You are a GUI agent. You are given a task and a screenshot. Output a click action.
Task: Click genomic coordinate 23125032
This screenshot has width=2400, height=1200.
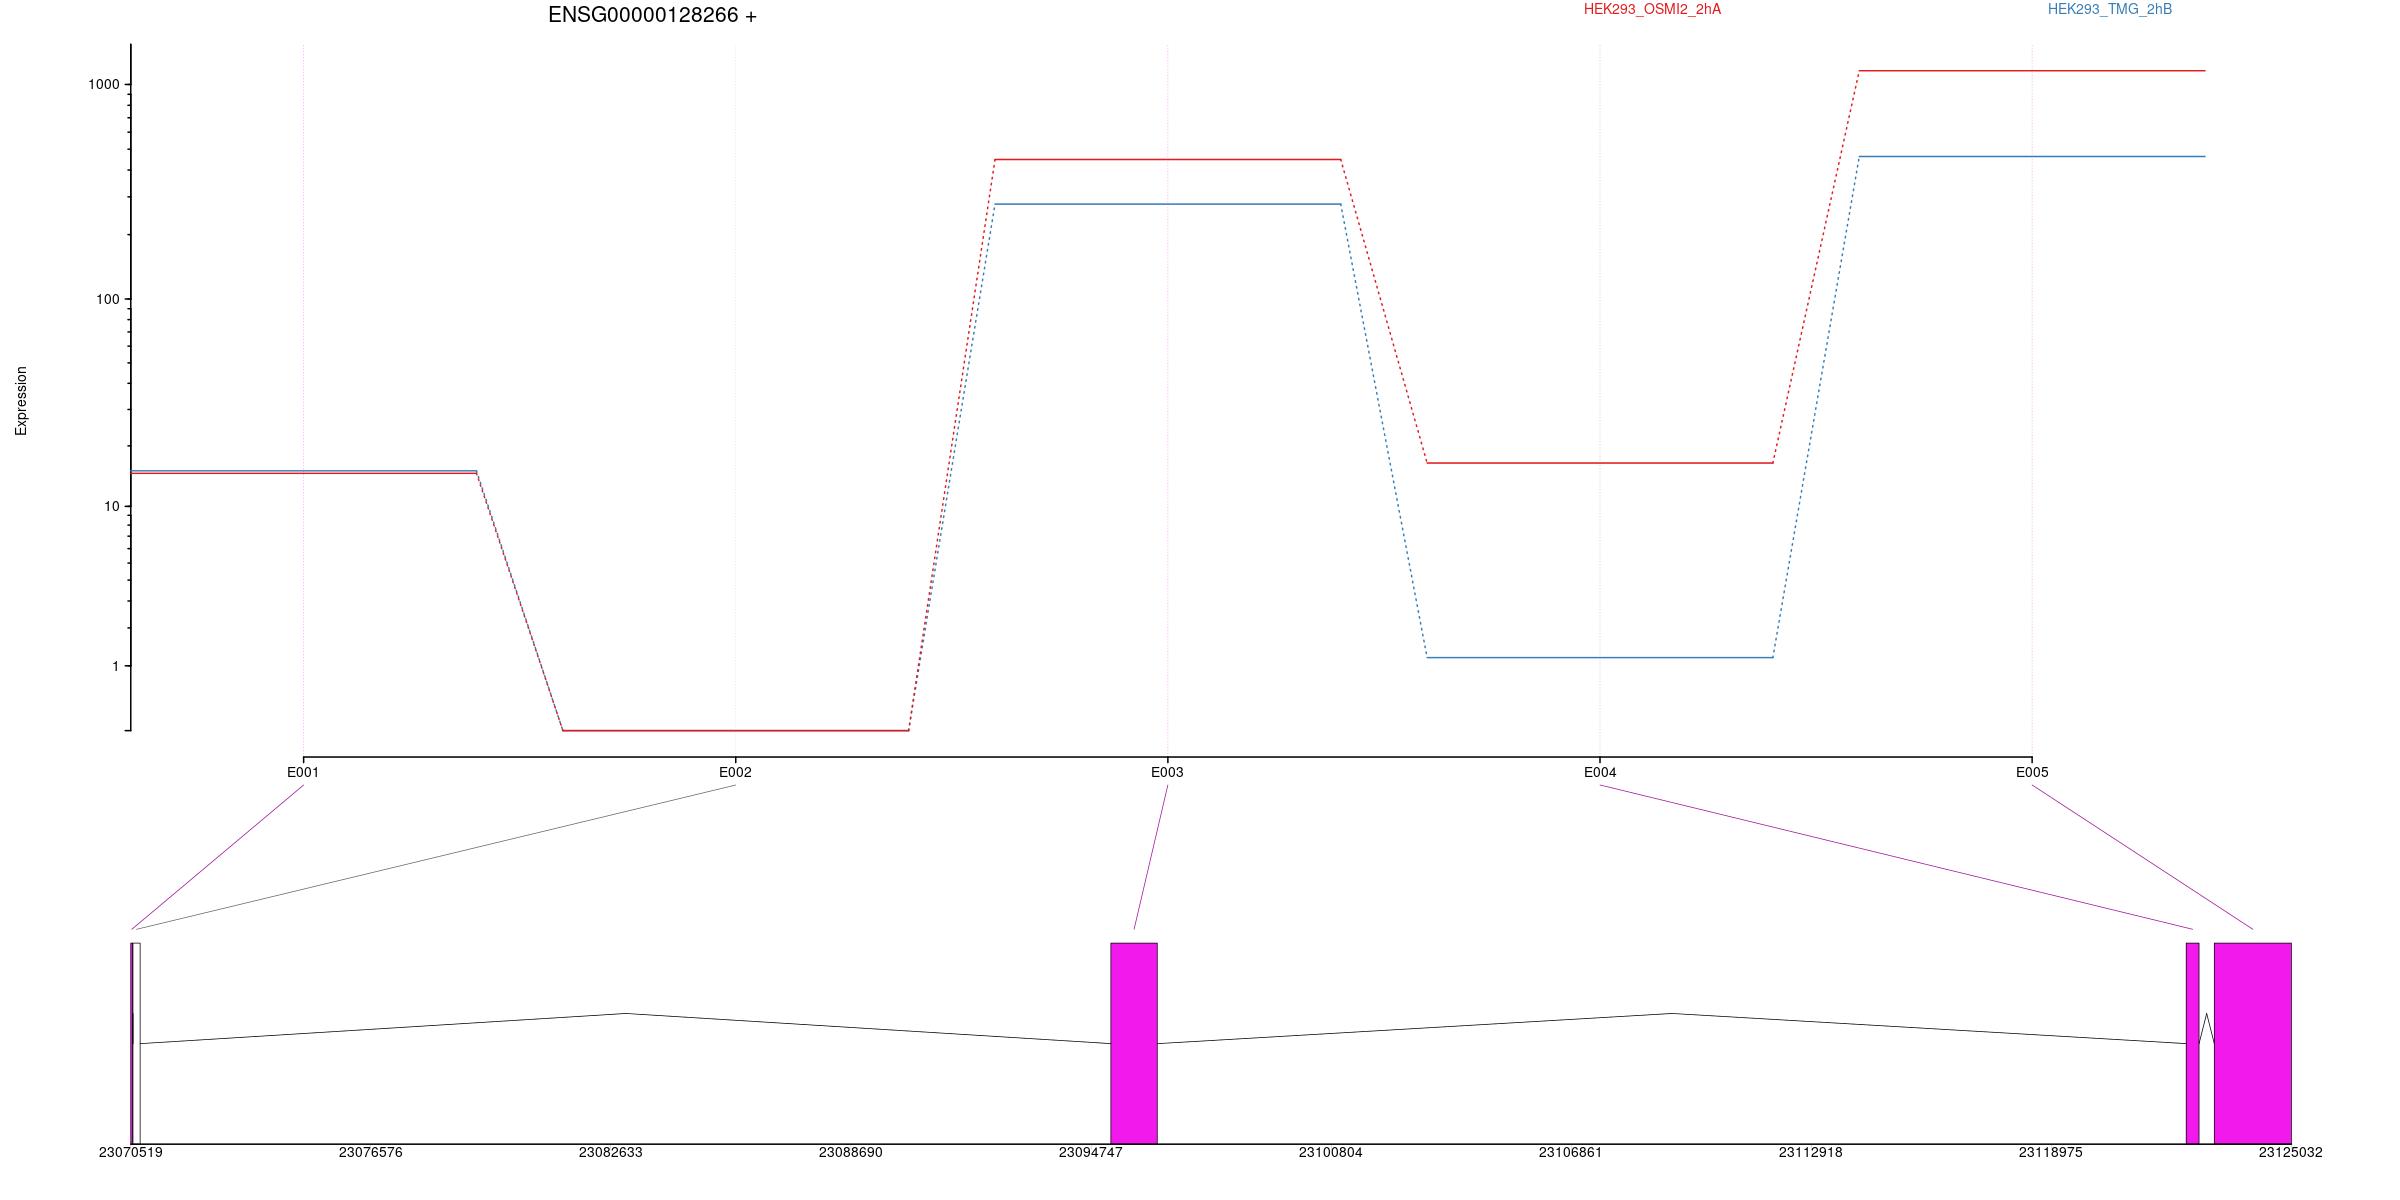pos(2291,1152)
